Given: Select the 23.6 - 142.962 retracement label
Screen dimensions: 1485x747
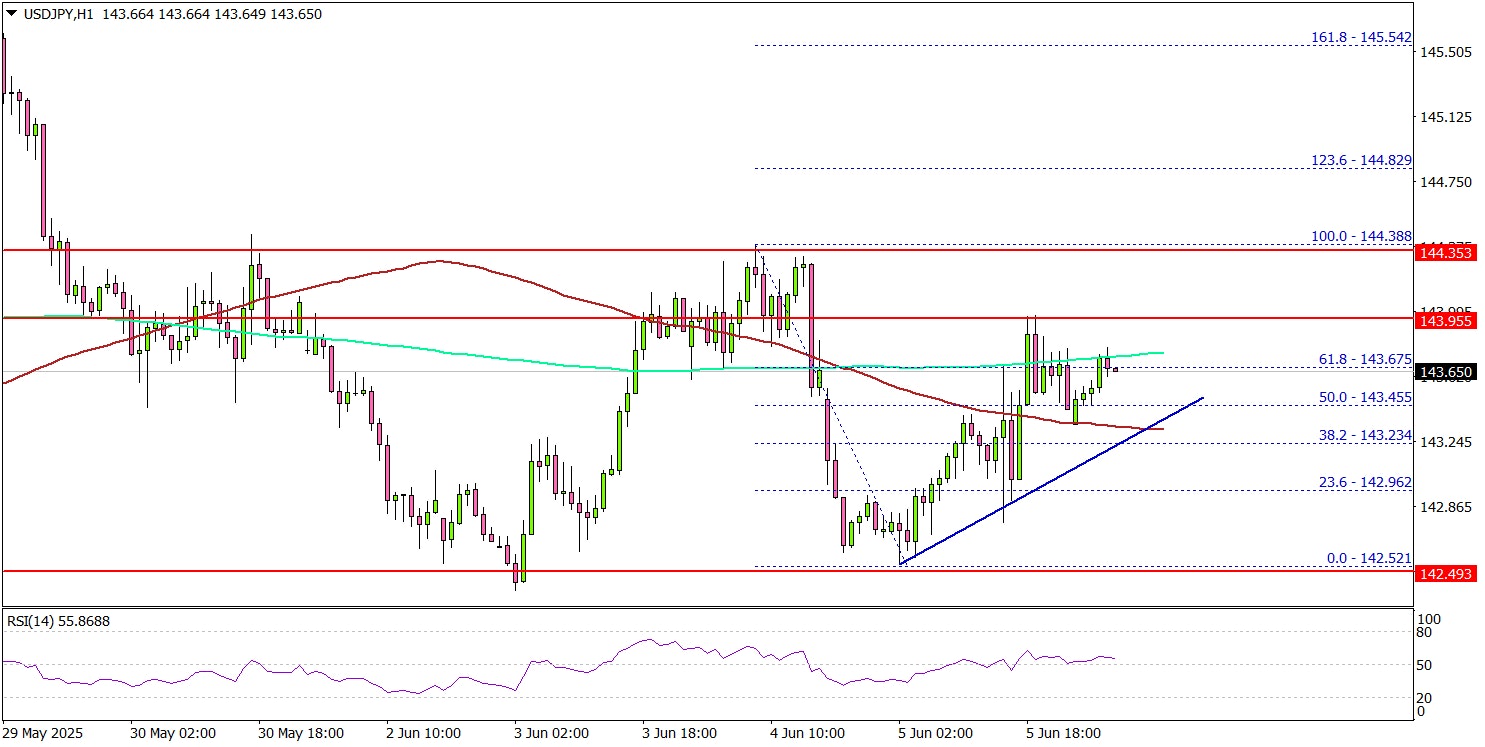Looking at the screenshot, I should [1365, 482].
